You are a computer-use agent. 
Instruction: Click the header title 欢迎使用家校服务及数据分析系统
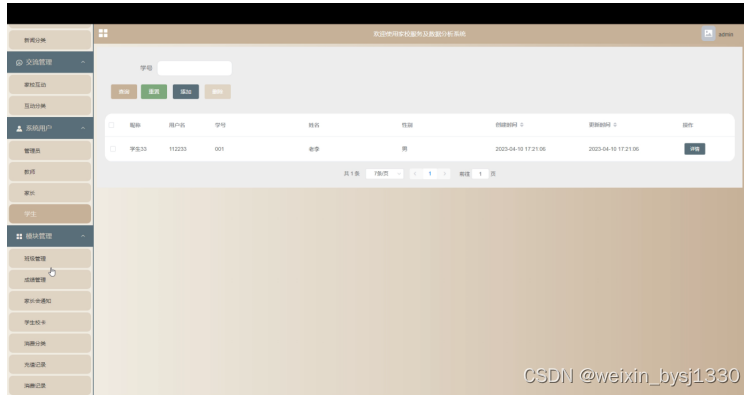pos(419,34)
